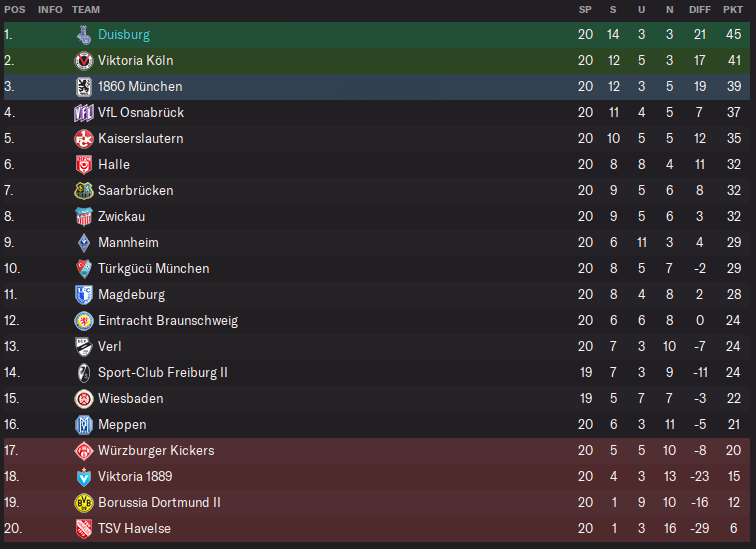Select the Sport-Club Freiburg II name
756x549 pixels.
(162, 373)
